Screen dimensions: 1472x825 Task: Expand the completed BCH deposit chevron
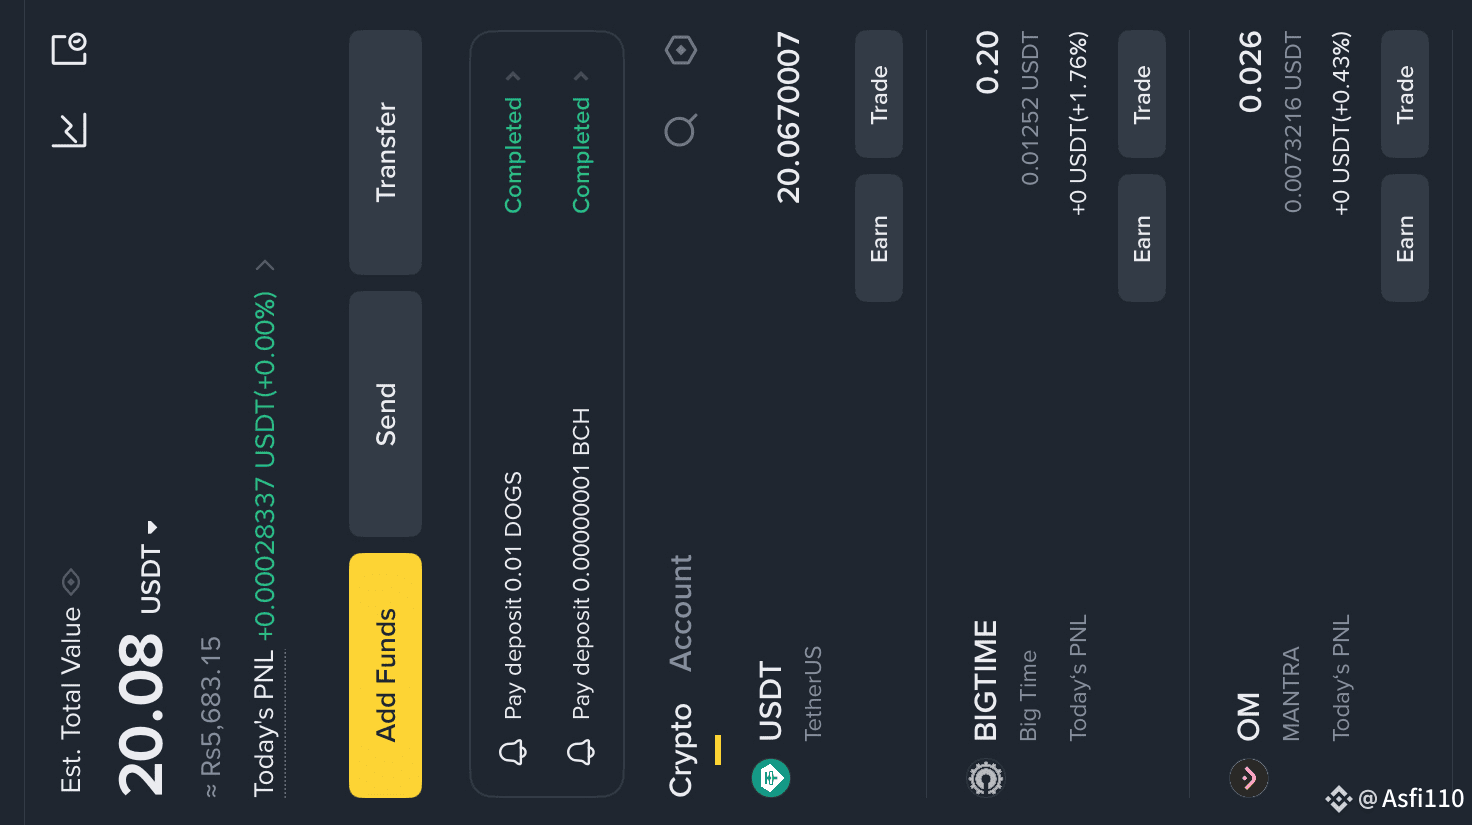[581, 76]
